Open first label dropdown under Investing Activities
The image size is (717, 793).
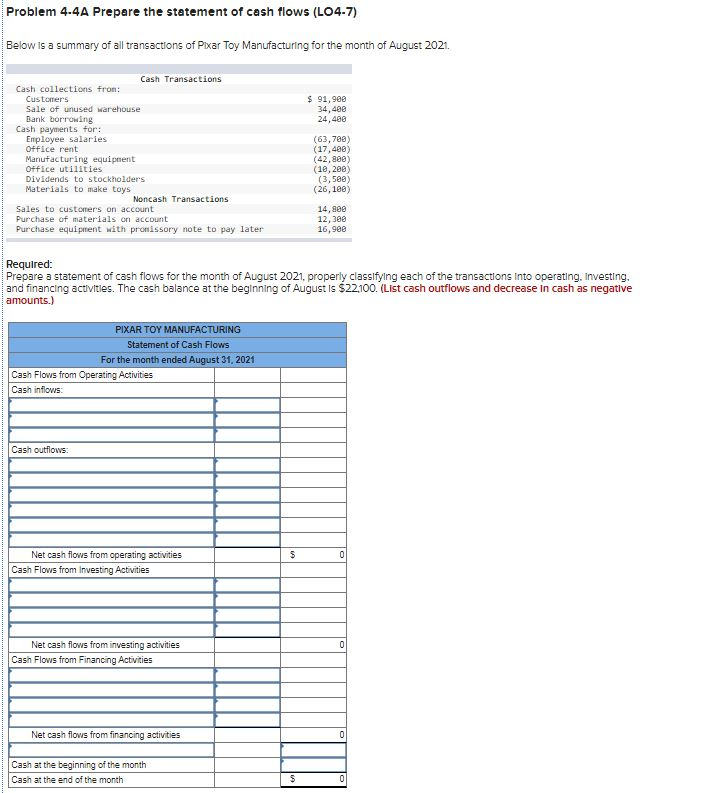[x=111, y=585]
